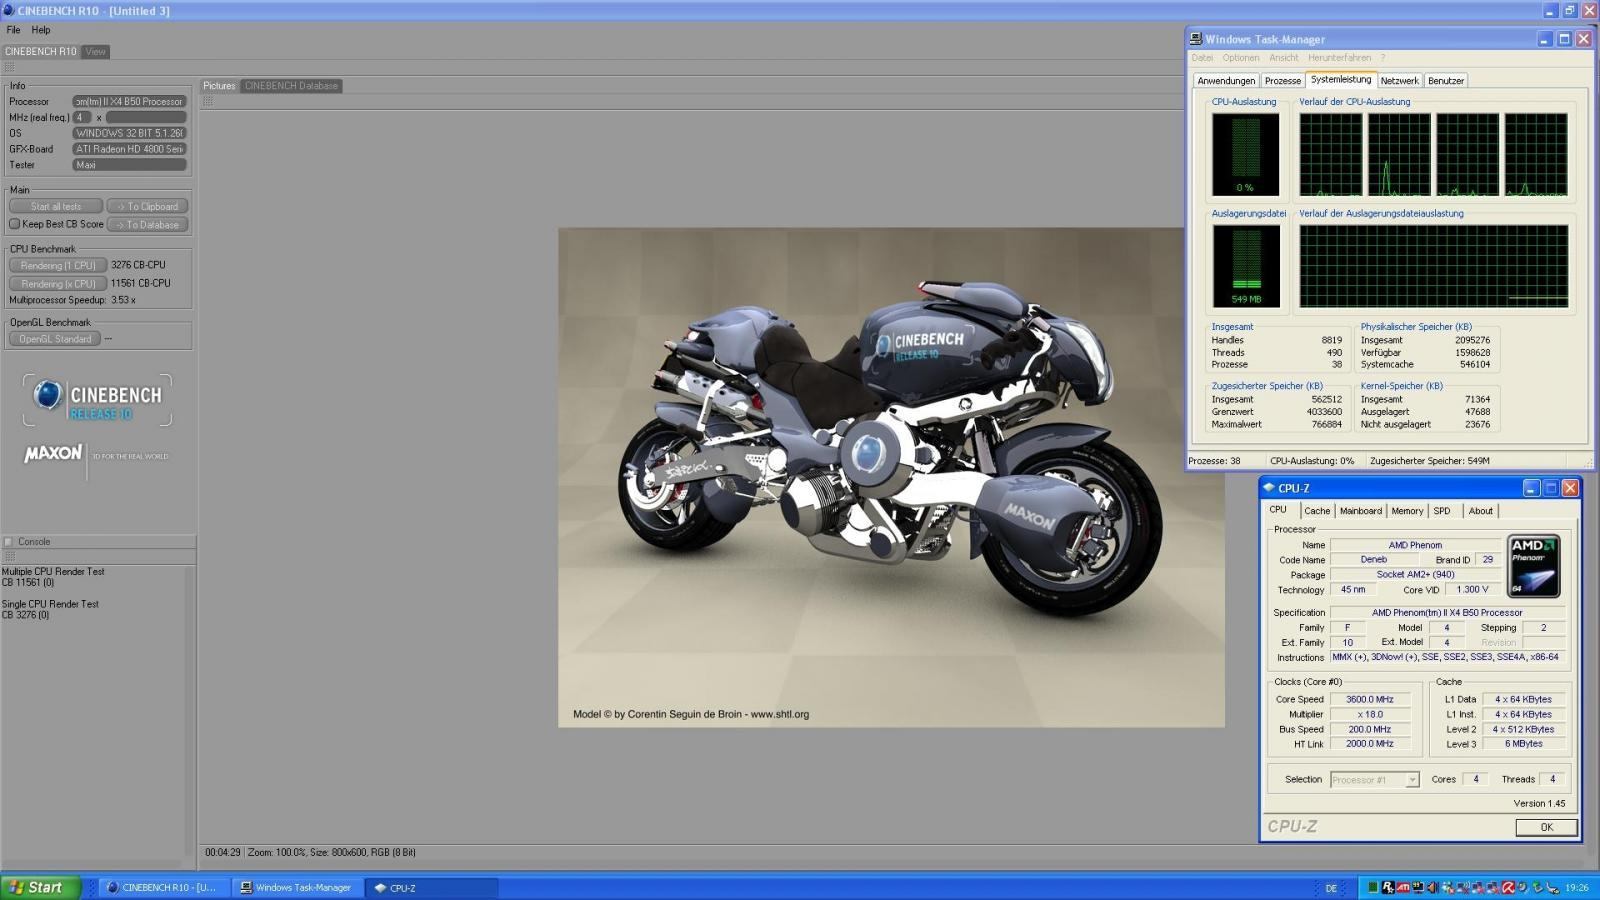The width and height of the screenshot is (1600, 900).
Task: Switch to the View tab in CINEBENCH
Action: (95, 52)
